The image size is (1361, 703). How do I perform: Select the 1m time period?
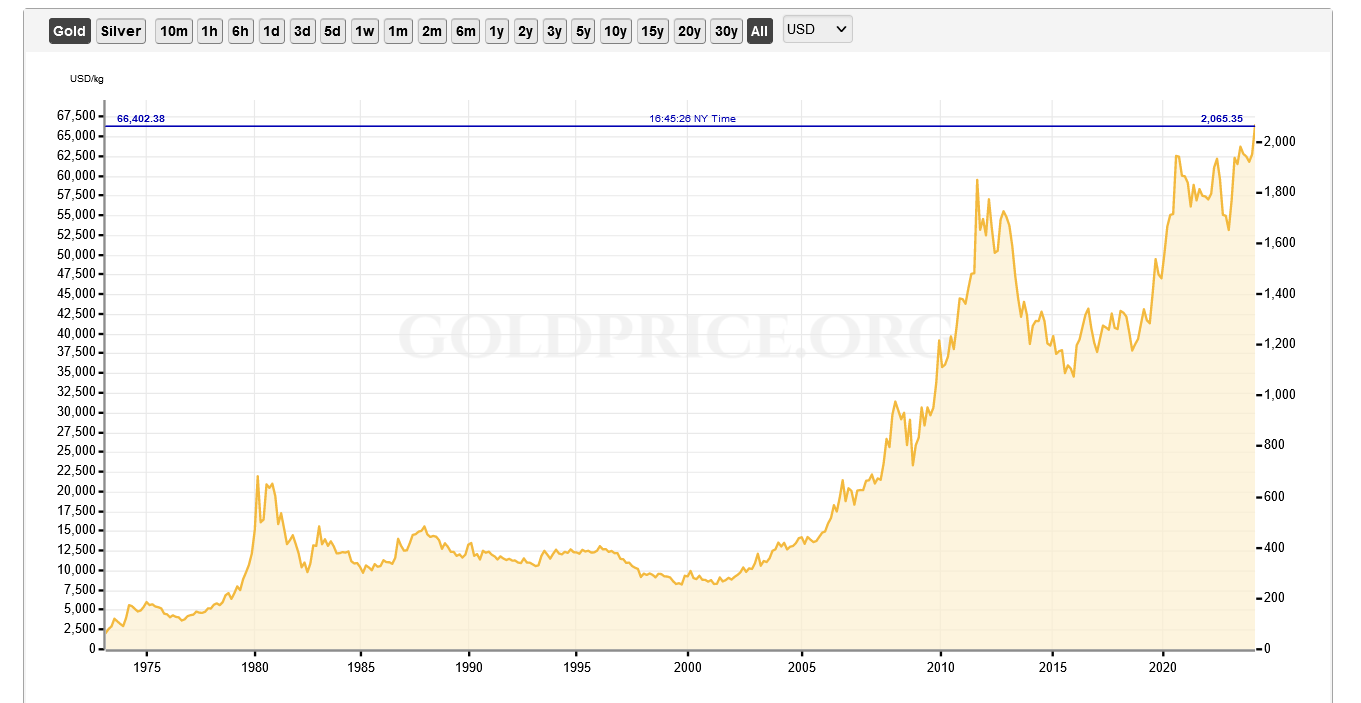[397, 31]
